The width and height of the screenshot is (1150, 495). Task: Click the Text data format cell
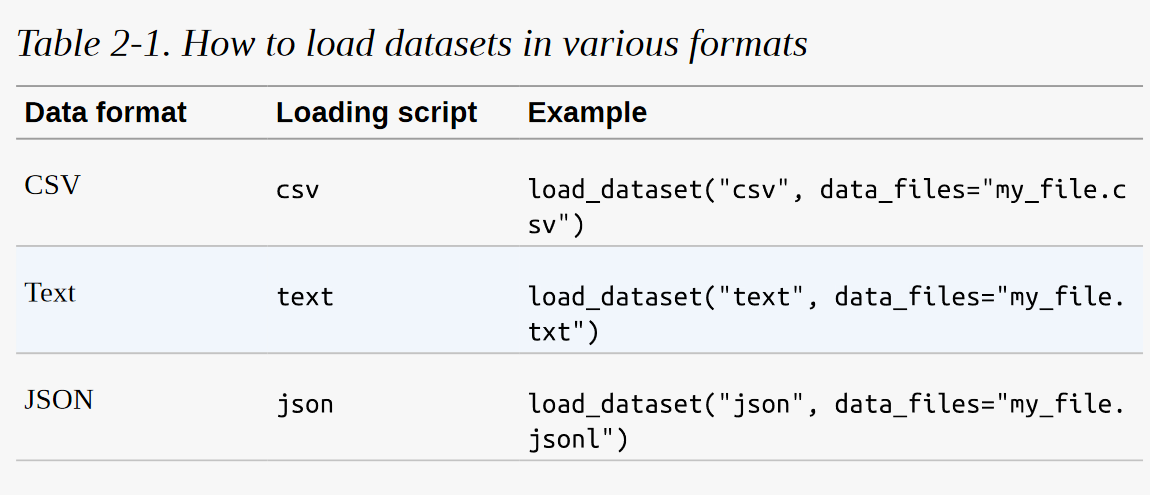pyautogui.click(x=50, y=293)
